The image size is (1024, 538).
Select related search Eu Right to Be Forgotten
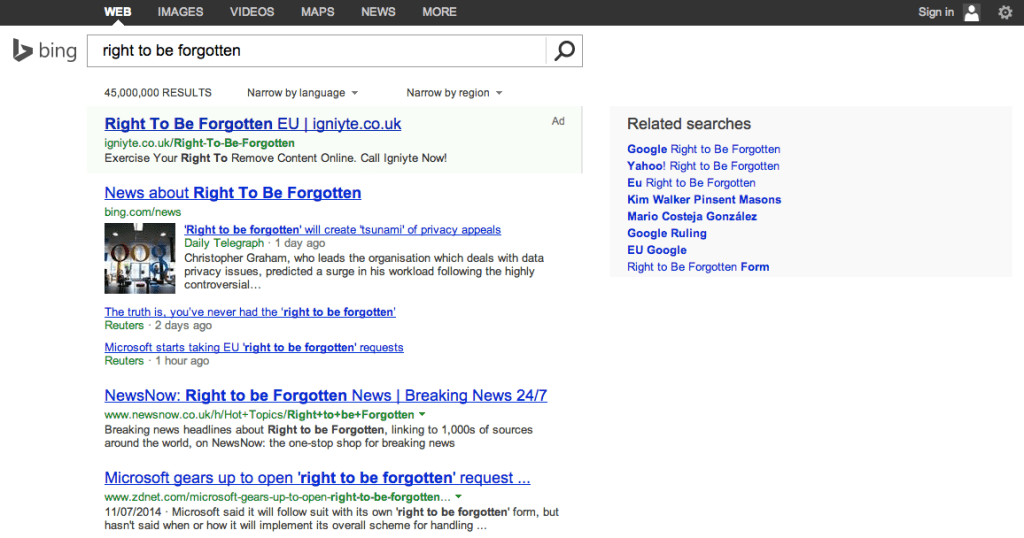[691, 183]
